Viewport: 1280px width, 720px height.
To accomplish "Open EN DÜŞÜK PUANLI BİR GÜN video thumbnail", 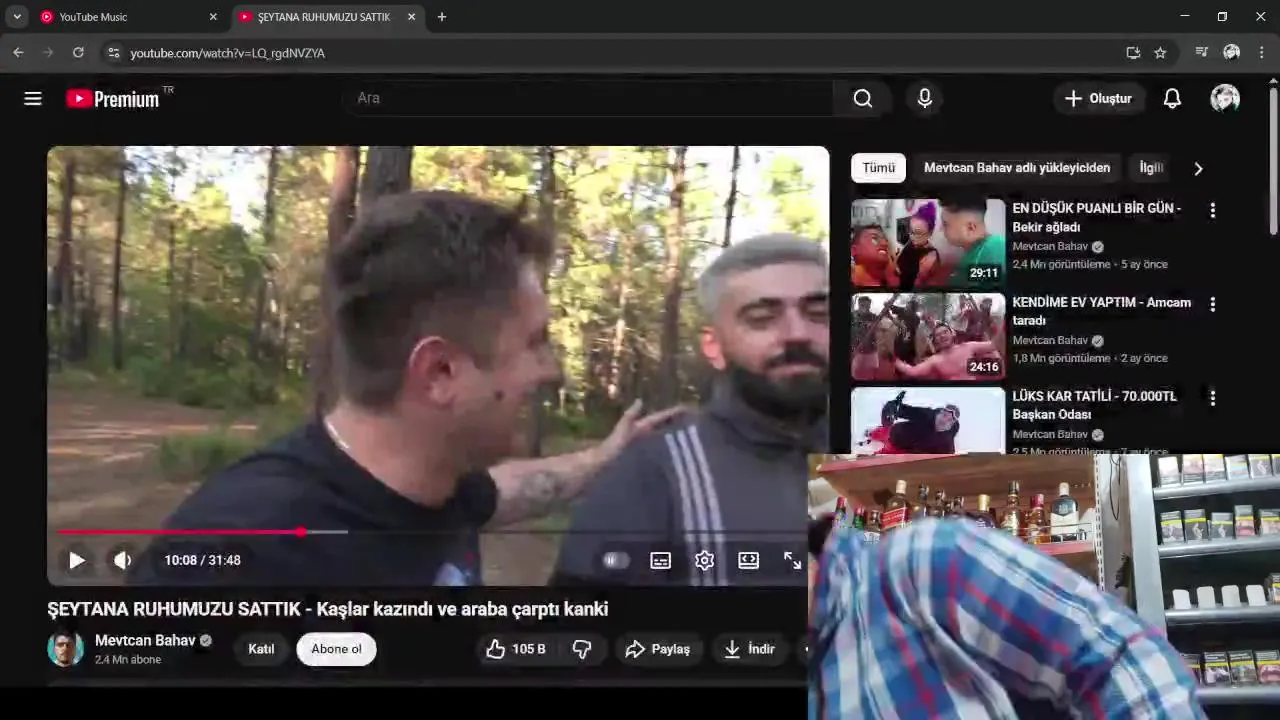I will pyautogui.click(x=928, y=242).
